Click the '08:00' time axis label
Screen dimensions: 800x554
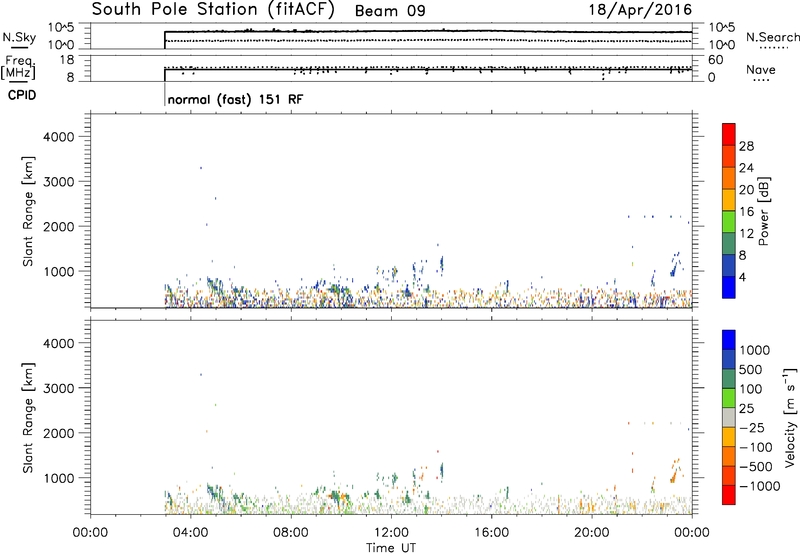(x=291, y=533)
